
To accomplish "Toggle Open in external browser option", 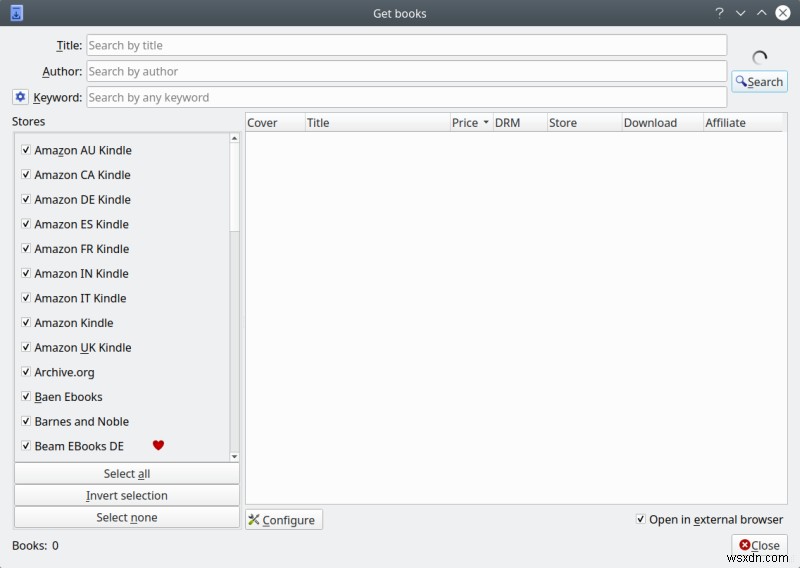I will [640, 519].
